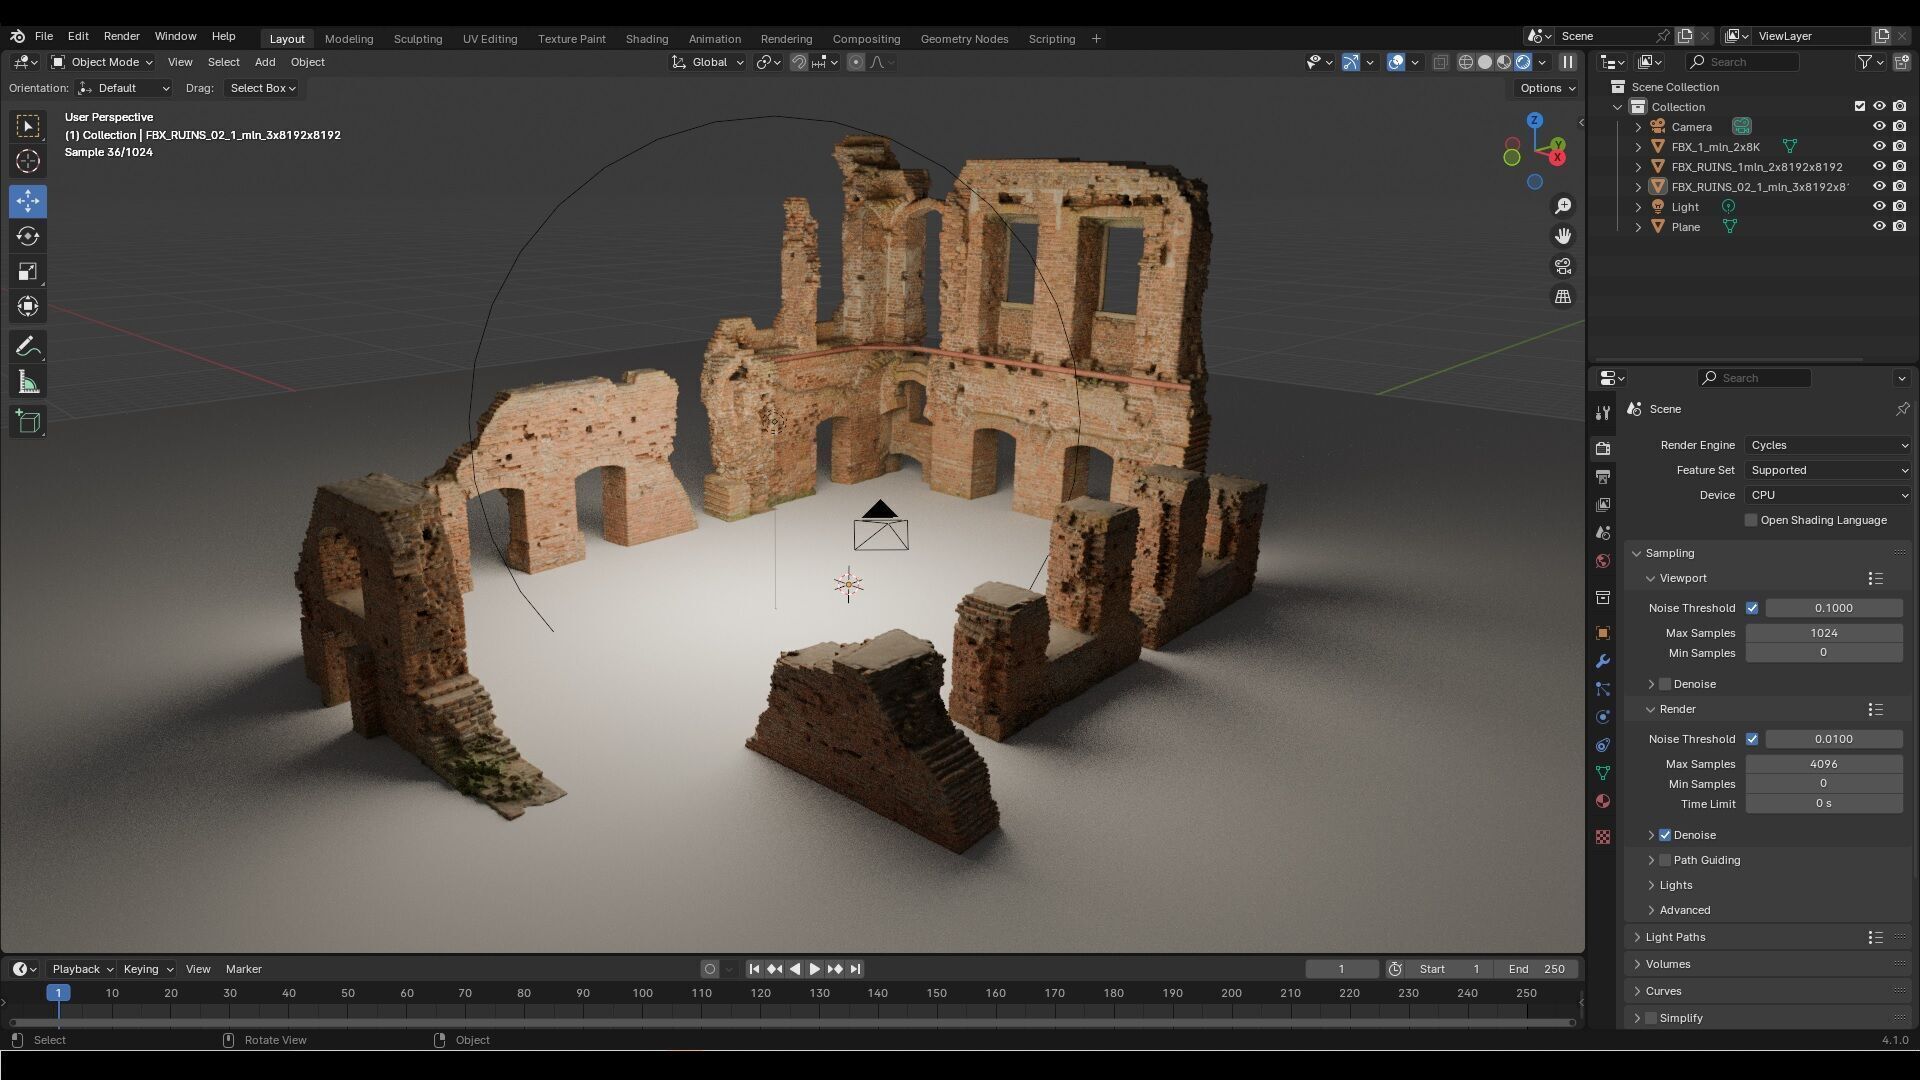Viewport: 1920px width, 1080px height.
Task: Collapse the Sampling panel
Action: coord(1669,553)
